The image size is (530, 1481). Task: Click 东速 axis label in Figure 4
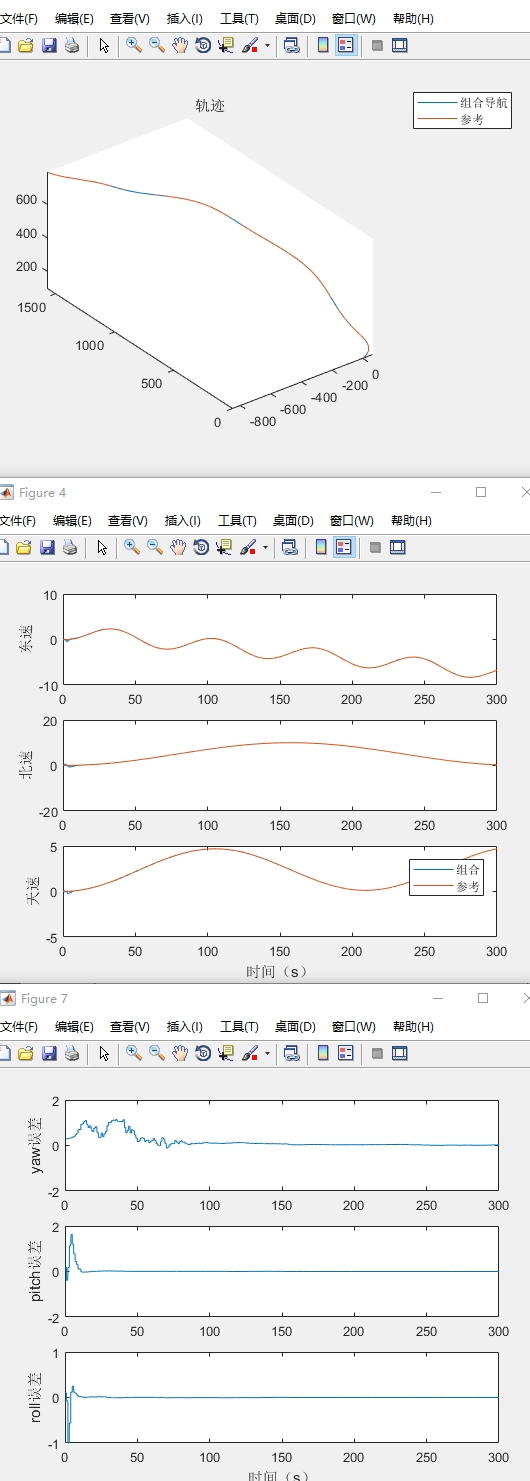click(x=27, y=640)
